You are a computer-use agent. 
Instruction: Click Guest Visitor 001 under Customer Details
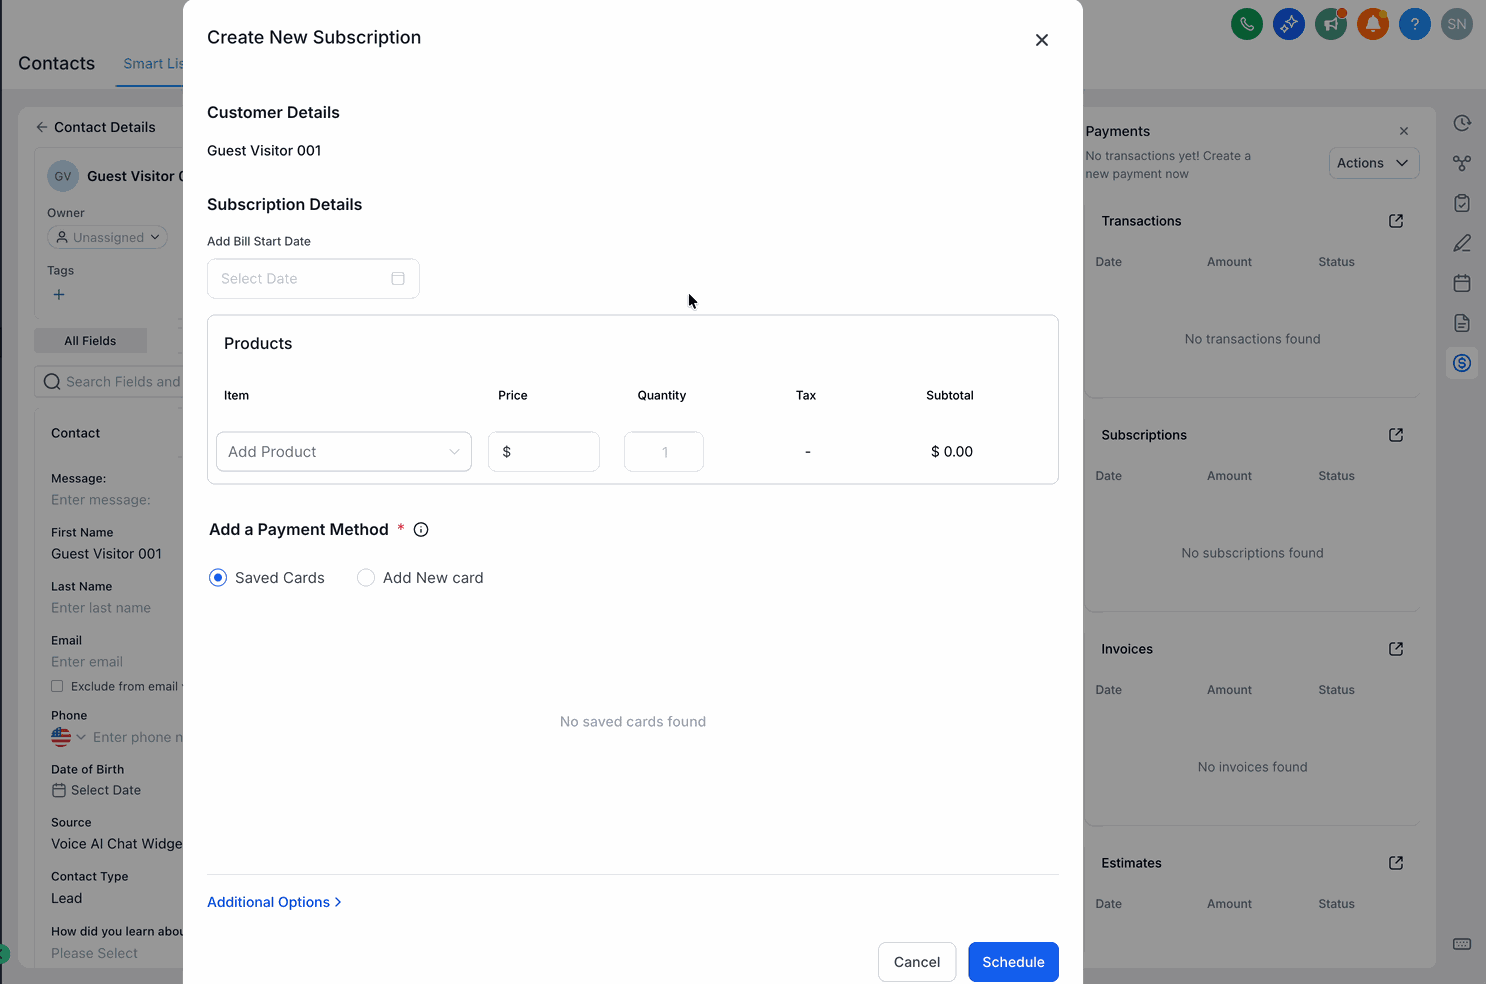pyautogui.click(x=264, y=151)
